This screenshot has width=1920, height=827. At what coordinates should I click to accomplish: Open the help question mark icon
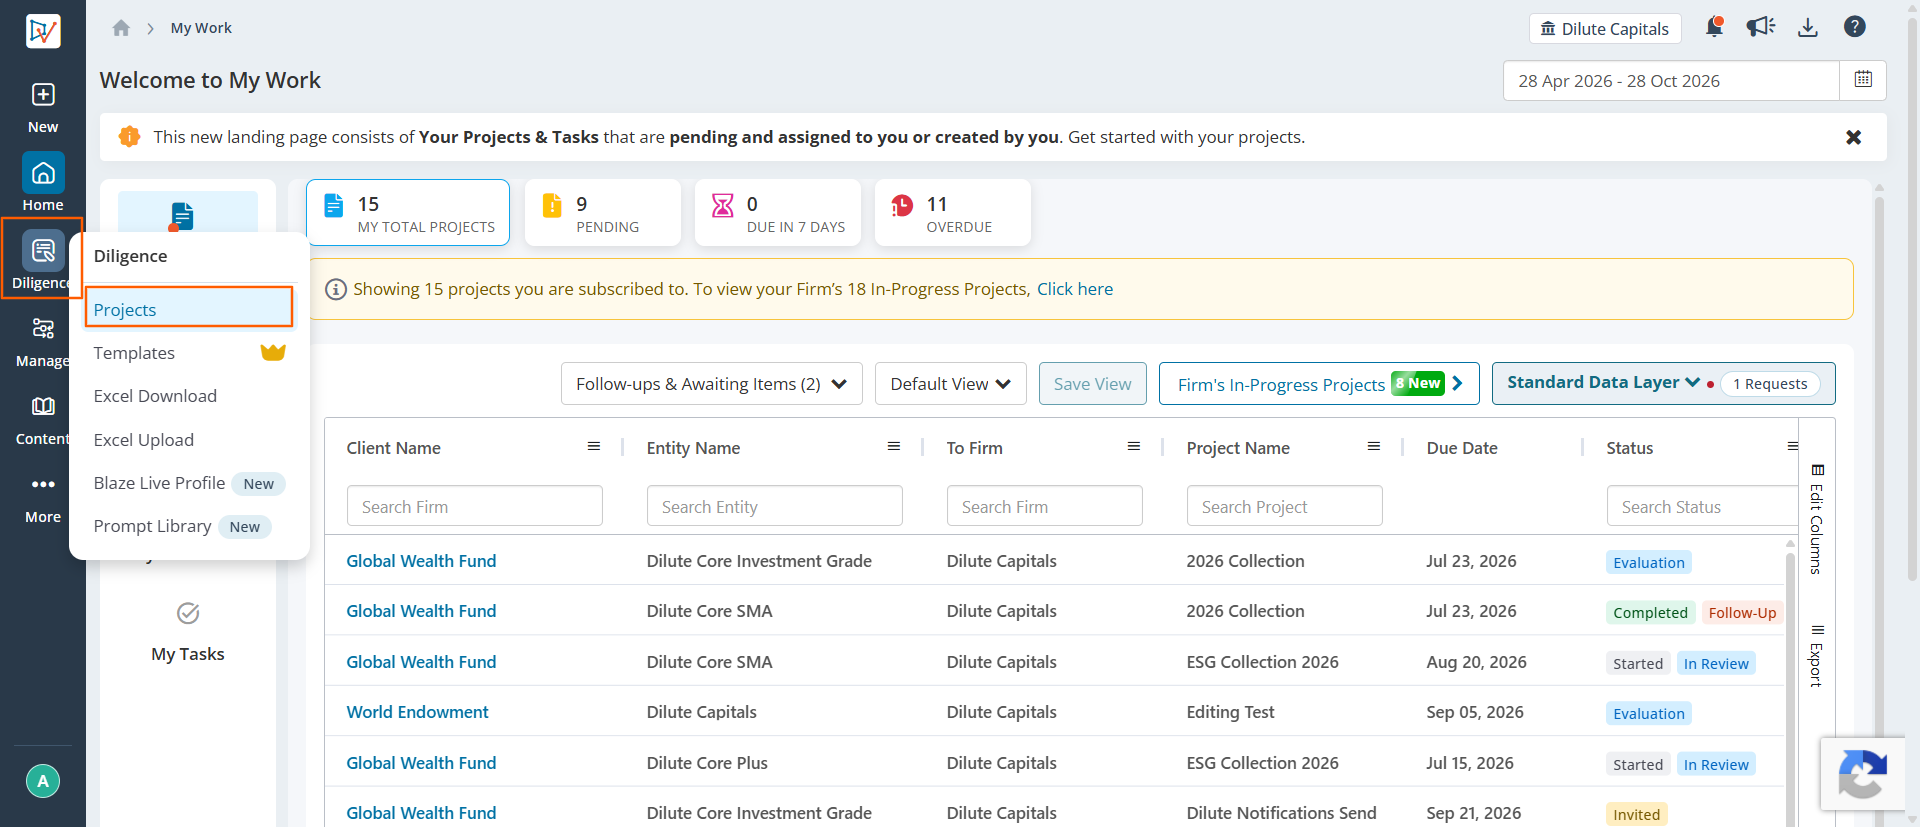pos(1855,27)
